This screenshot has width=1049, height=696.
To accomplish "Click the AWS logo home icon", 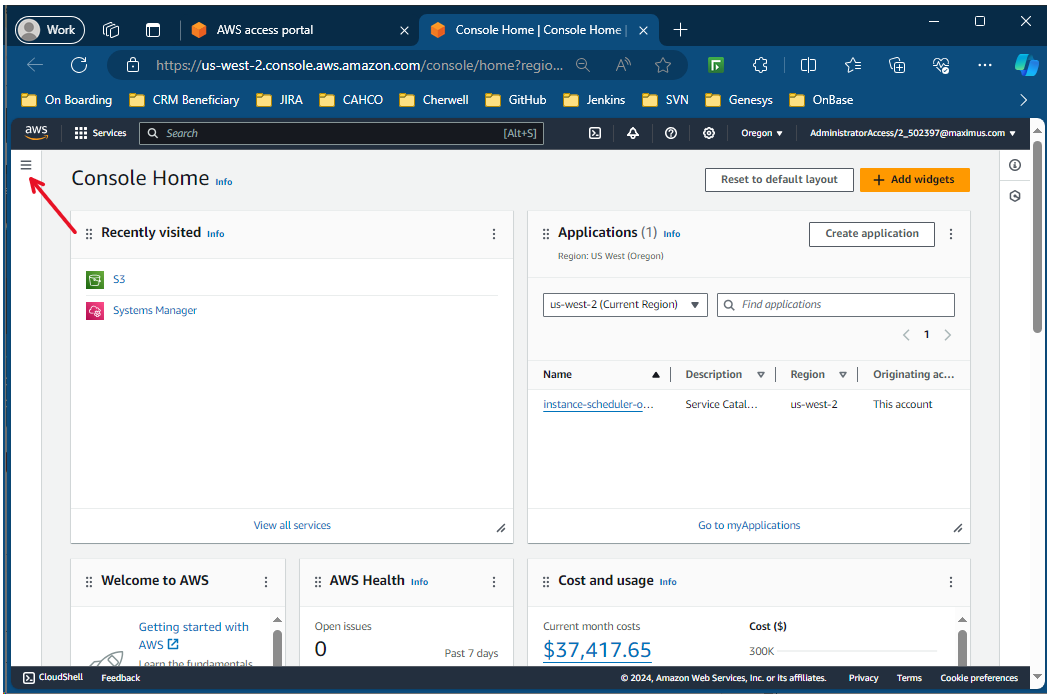I will point(36,133).
